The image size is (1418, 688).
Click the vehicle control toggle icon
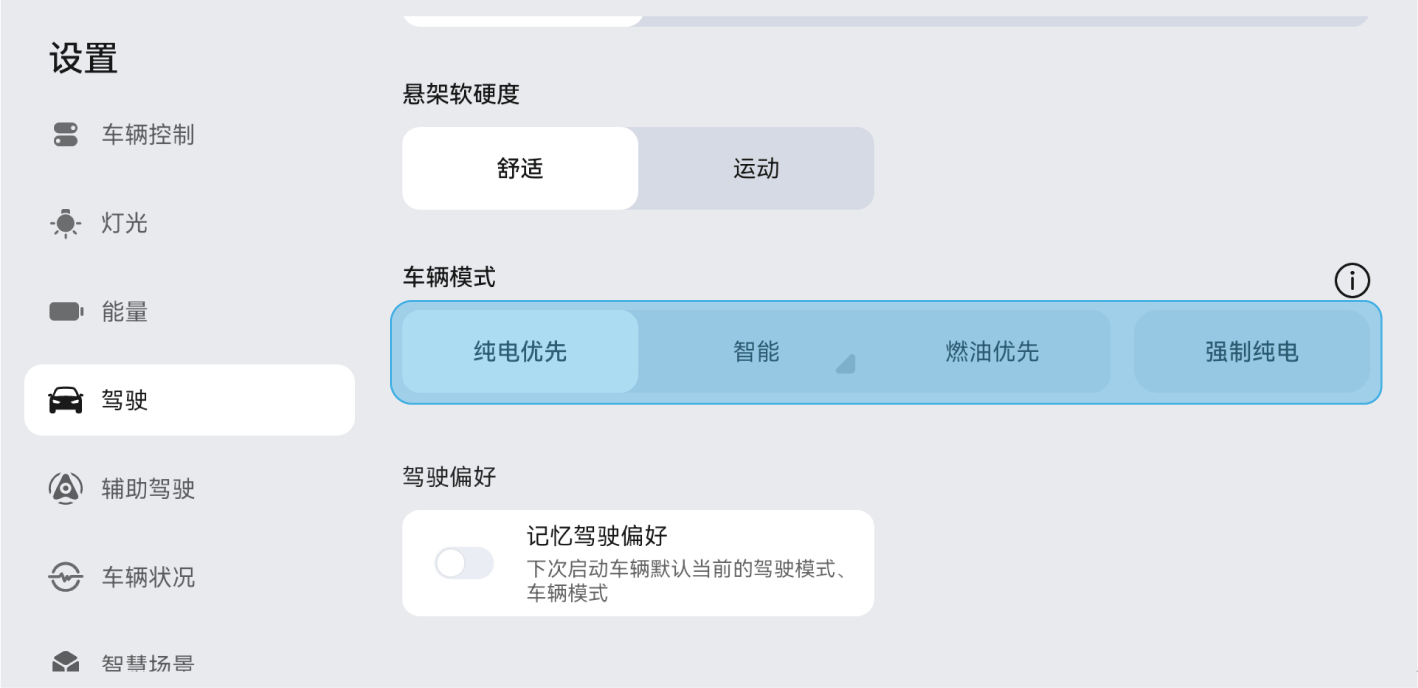(x=65, y=135)
